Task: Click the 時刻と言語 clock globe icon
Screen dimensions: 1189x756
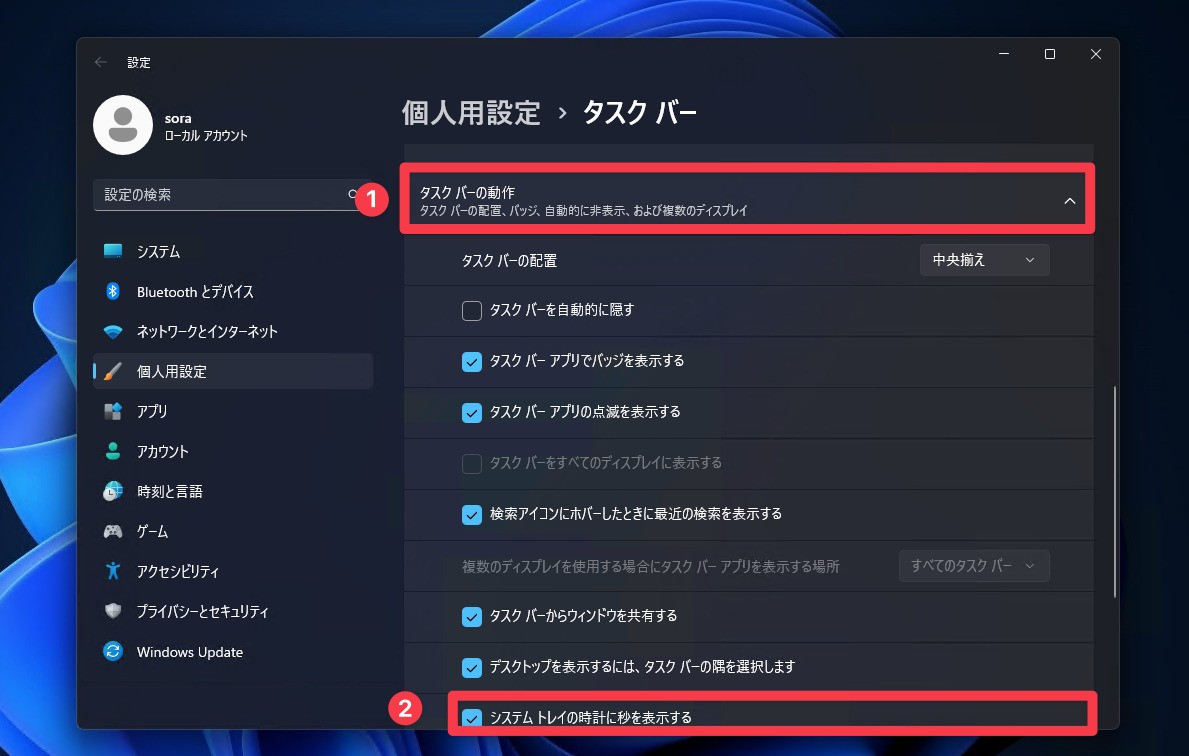Action: pos(113,491)
